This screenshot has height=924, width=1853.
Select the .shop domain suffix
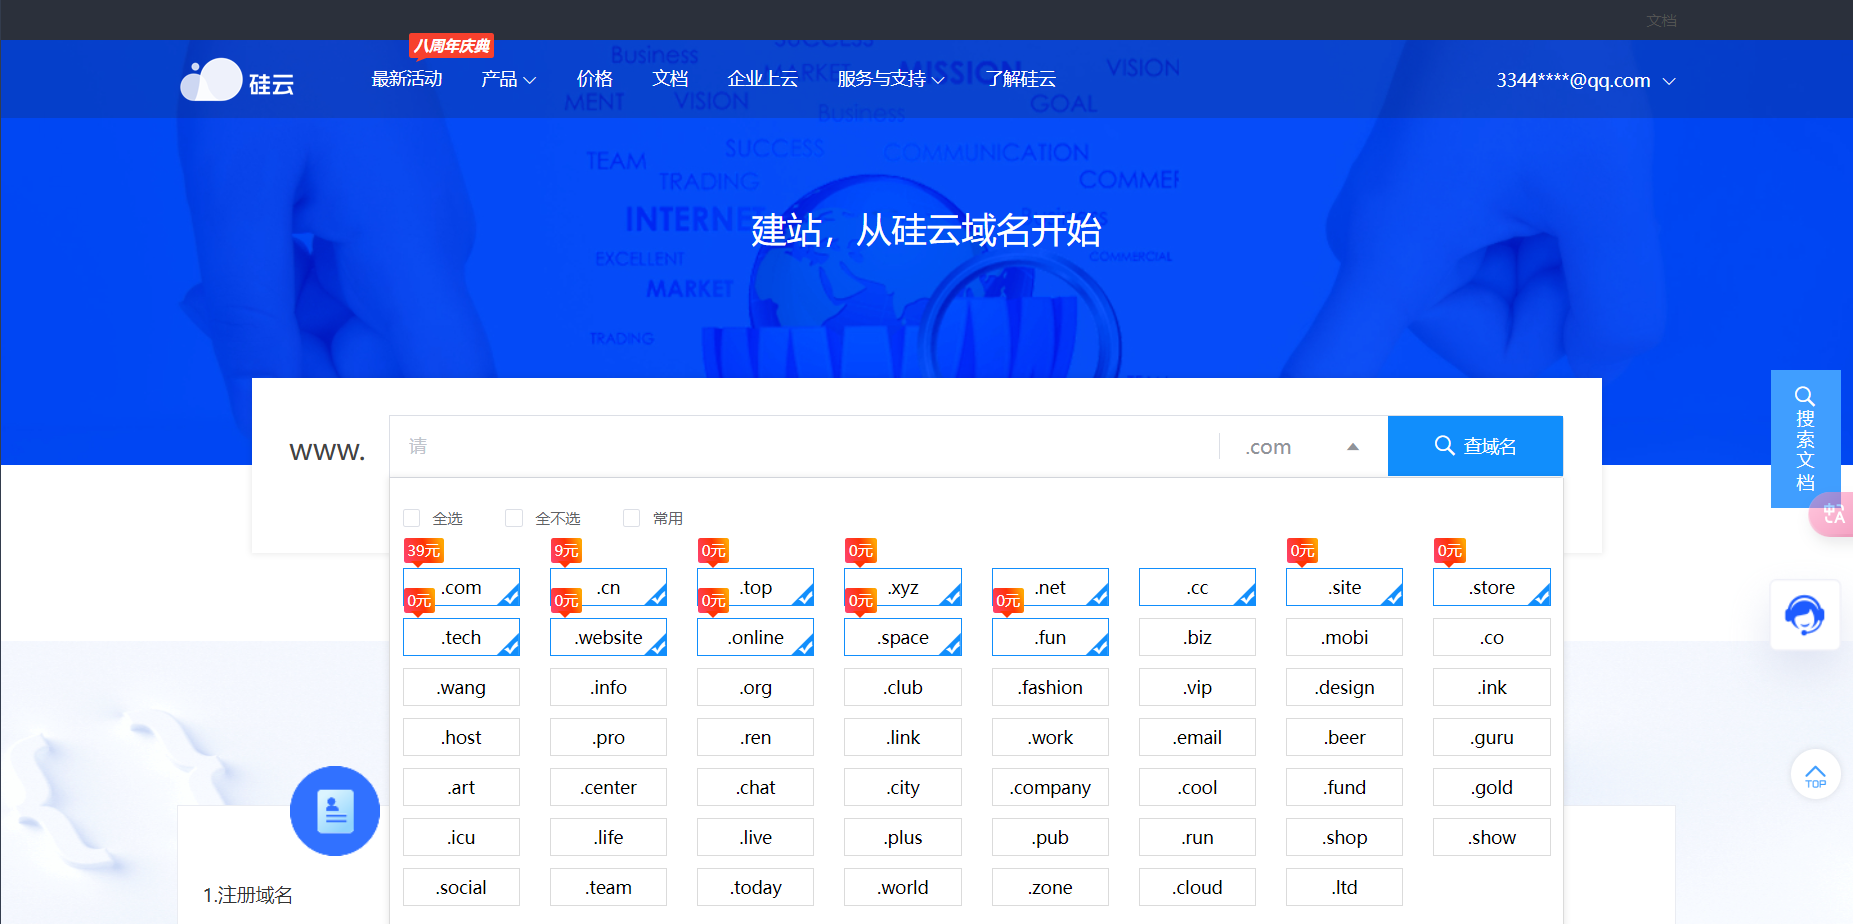coord(1344,837)
